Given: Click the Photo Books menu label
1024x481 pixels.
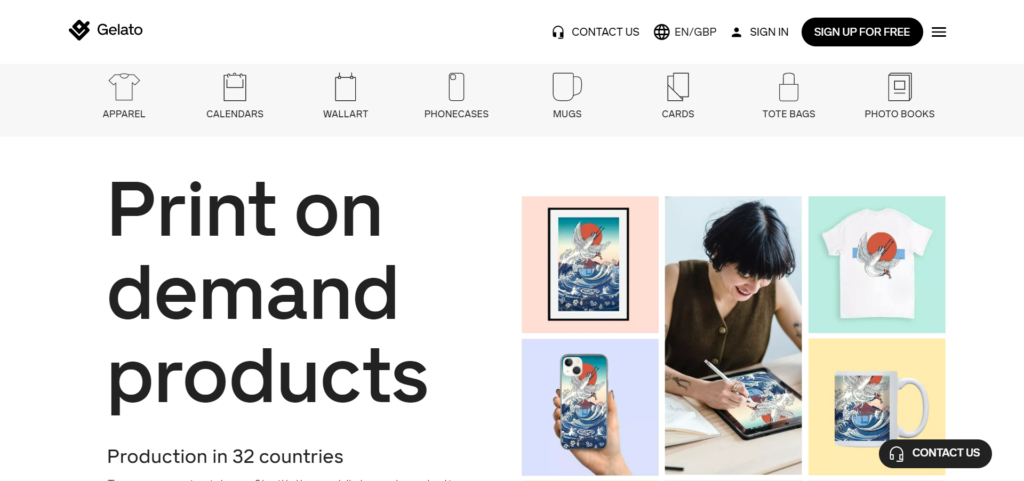Looking at the screenshot, I should pos(899,114).
